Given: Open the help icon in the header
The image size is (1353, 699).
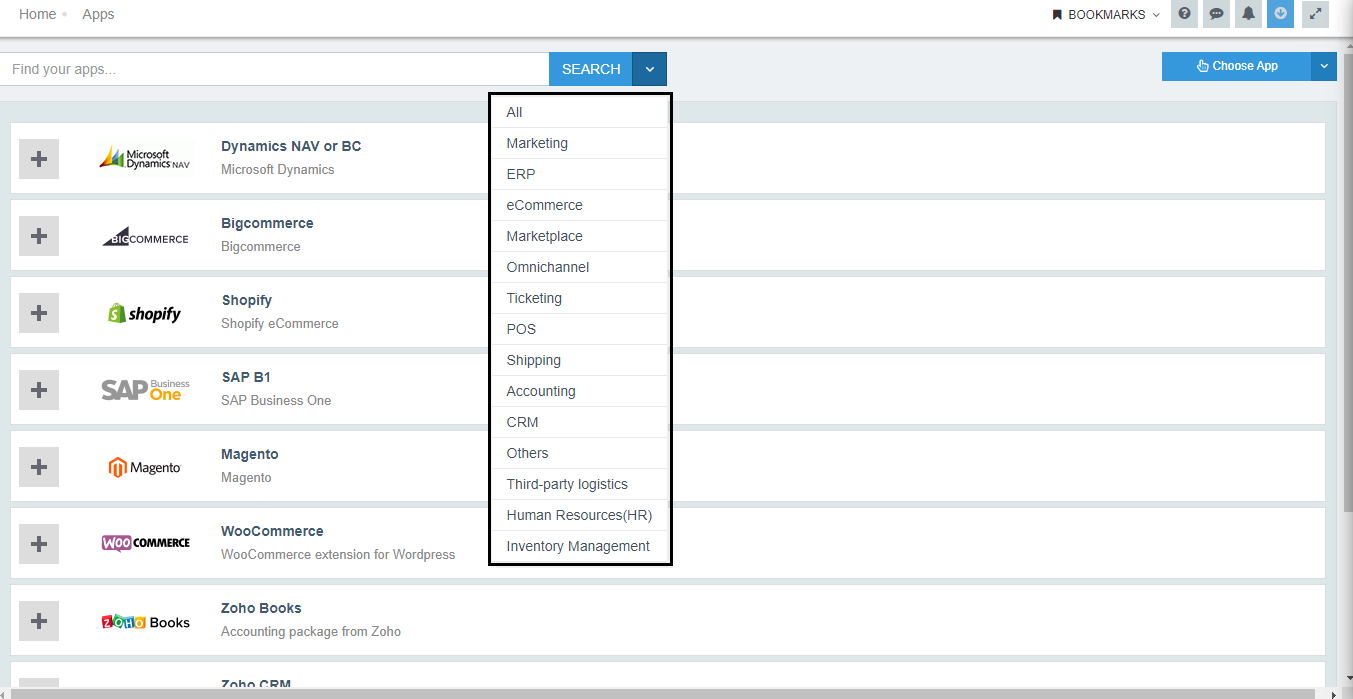Looking at the screenshot, I should point(1184,14).
